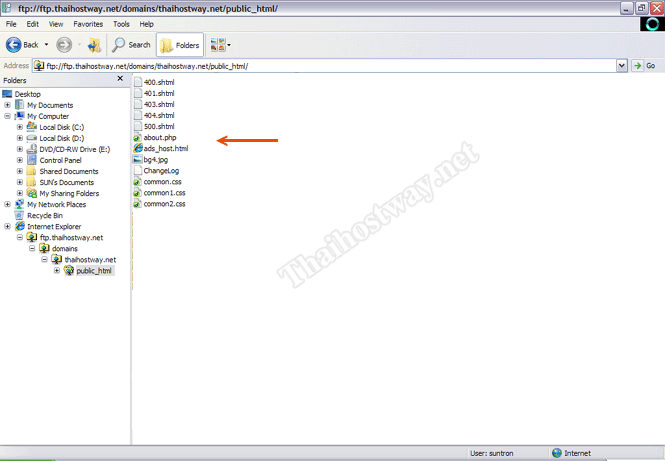This screenshot has height=461, width=665.
Task: Click the My Computer icon in the tree
Action: (x=20, y=116)
